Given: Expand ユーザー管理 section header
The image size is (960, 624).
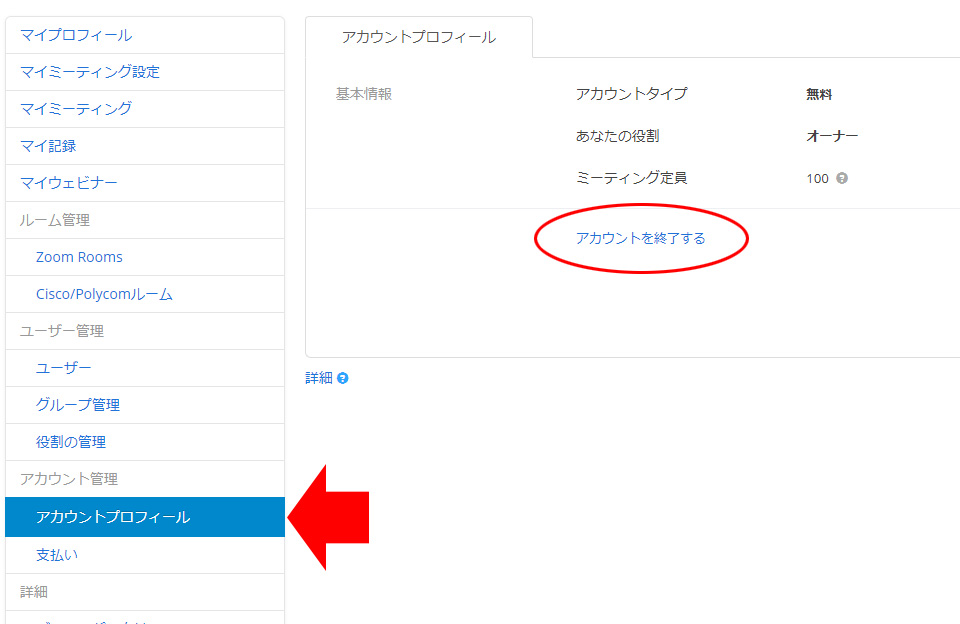Looking at the screenshot, I should 62,331.
